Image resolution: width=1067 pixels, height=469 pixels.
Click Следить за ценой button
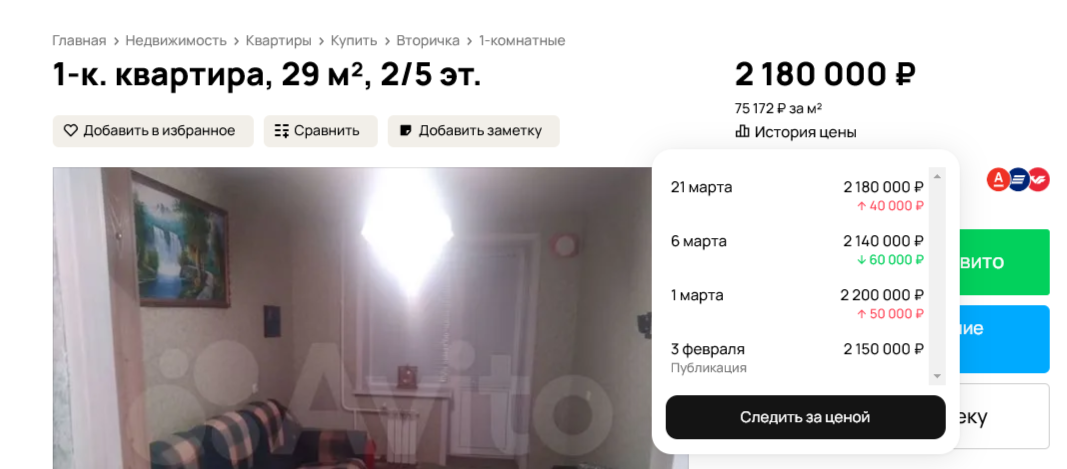click(805, 417)
